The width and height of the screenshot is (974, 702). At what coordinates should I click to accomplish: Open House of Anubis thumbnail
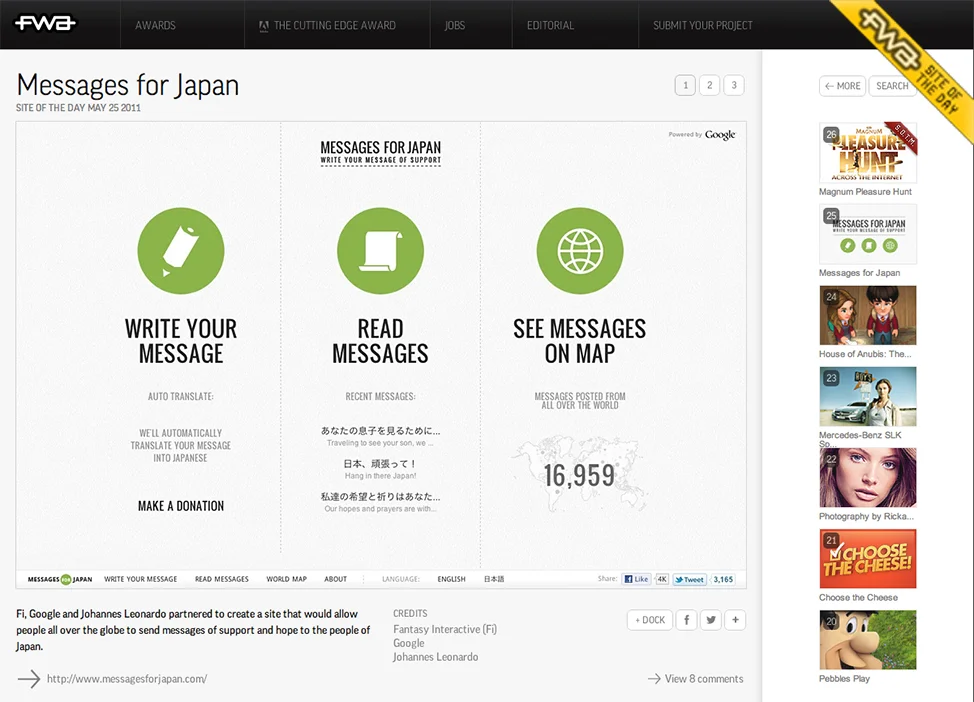(x=868, y=315)
